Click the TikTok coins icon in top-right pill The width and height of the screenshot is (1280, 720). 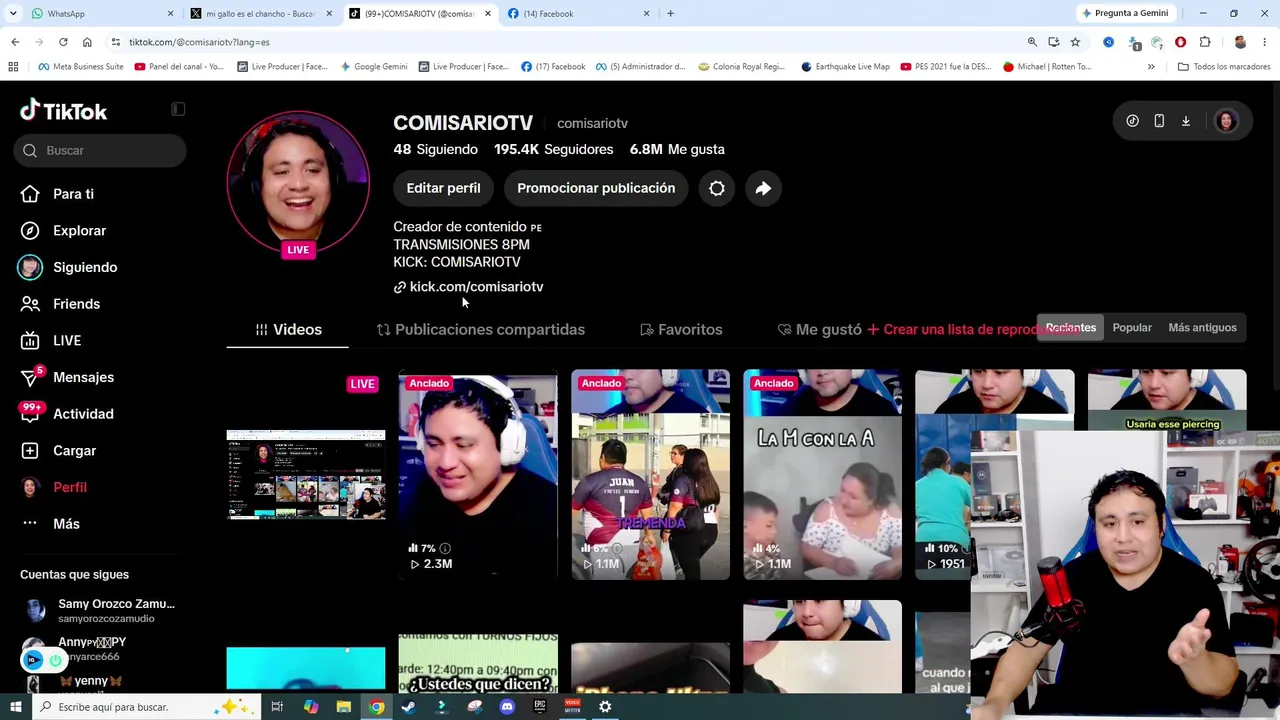[1132, 121]
